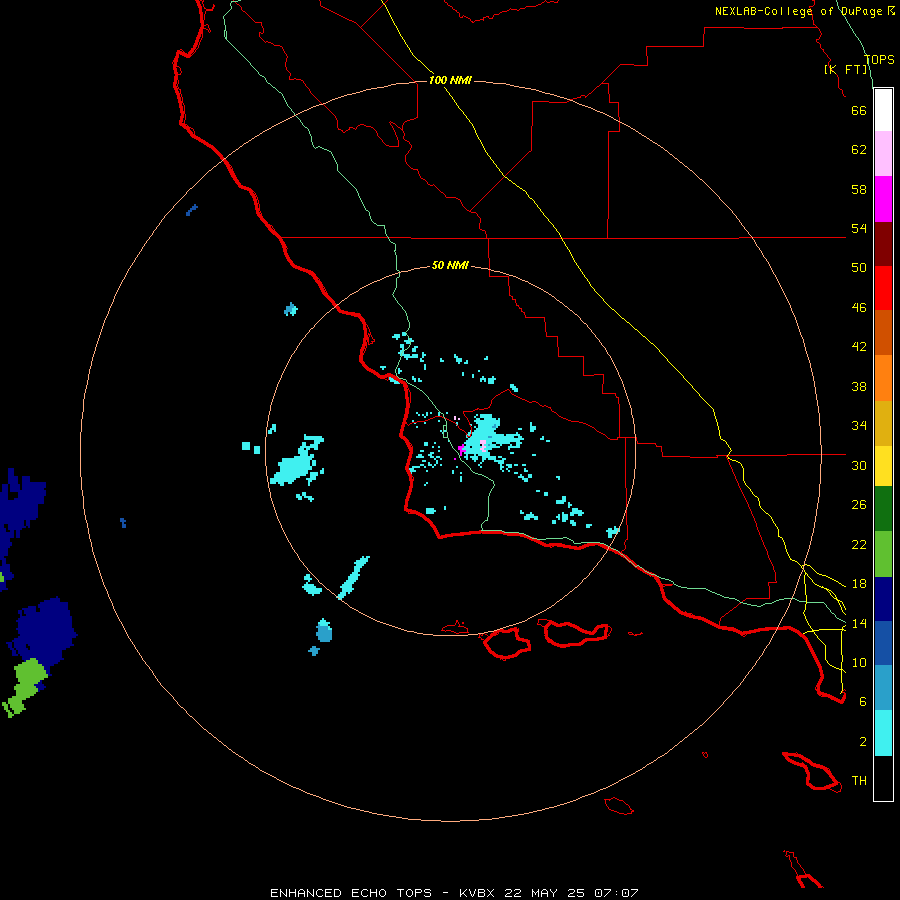Click the magenta 58 kft legend swatch
Viewport: 900px width, 900px height.
(883, 199)
